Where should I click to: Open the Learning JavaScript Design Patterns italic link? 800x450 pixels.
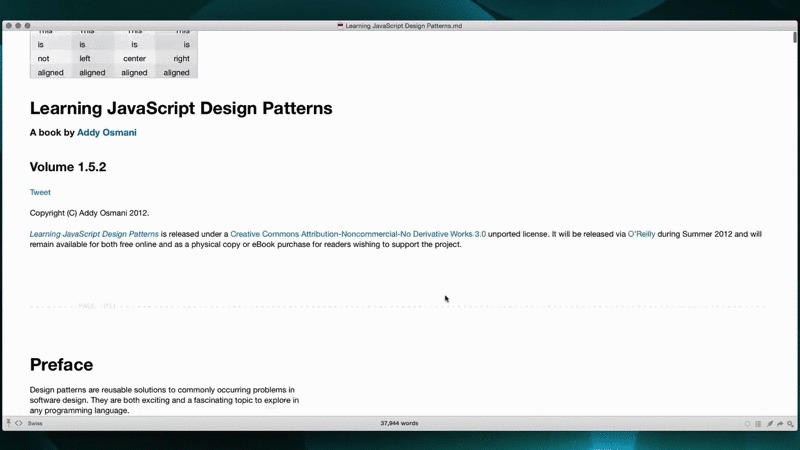pos(94,234)
